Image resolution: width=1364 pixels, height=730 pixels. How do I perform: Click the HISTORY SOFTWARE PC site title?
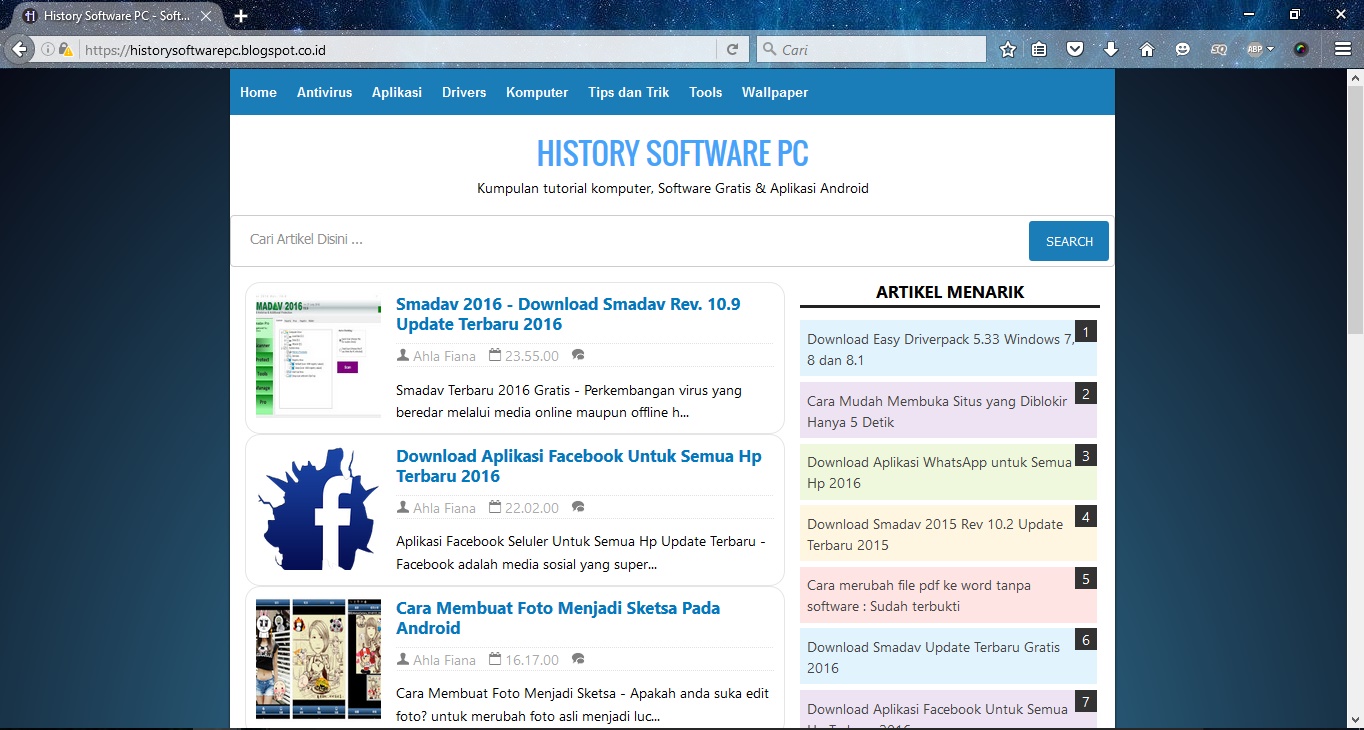tap(673, 153)
